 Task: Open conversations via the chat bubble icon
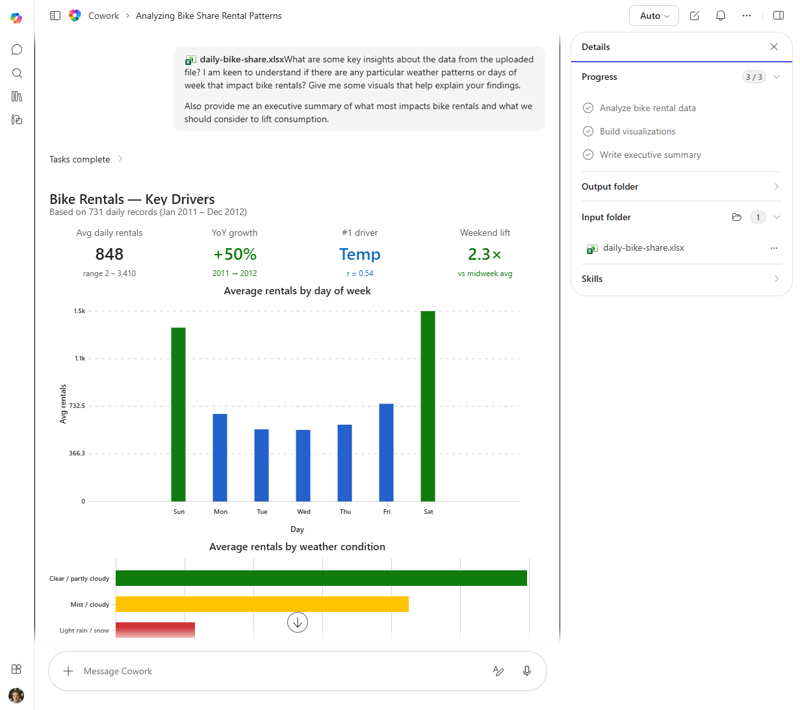pyautogui.click(x=16, y=49)
